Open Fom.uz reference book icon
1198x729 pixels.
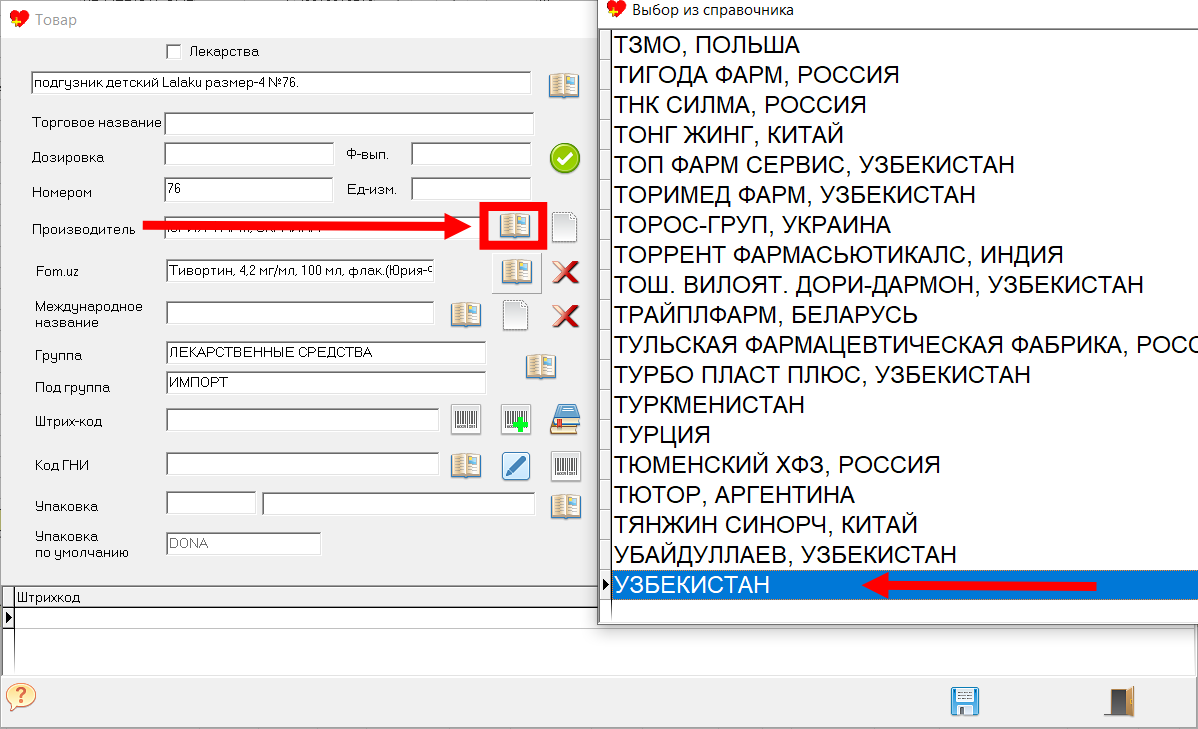coord(517,271)
